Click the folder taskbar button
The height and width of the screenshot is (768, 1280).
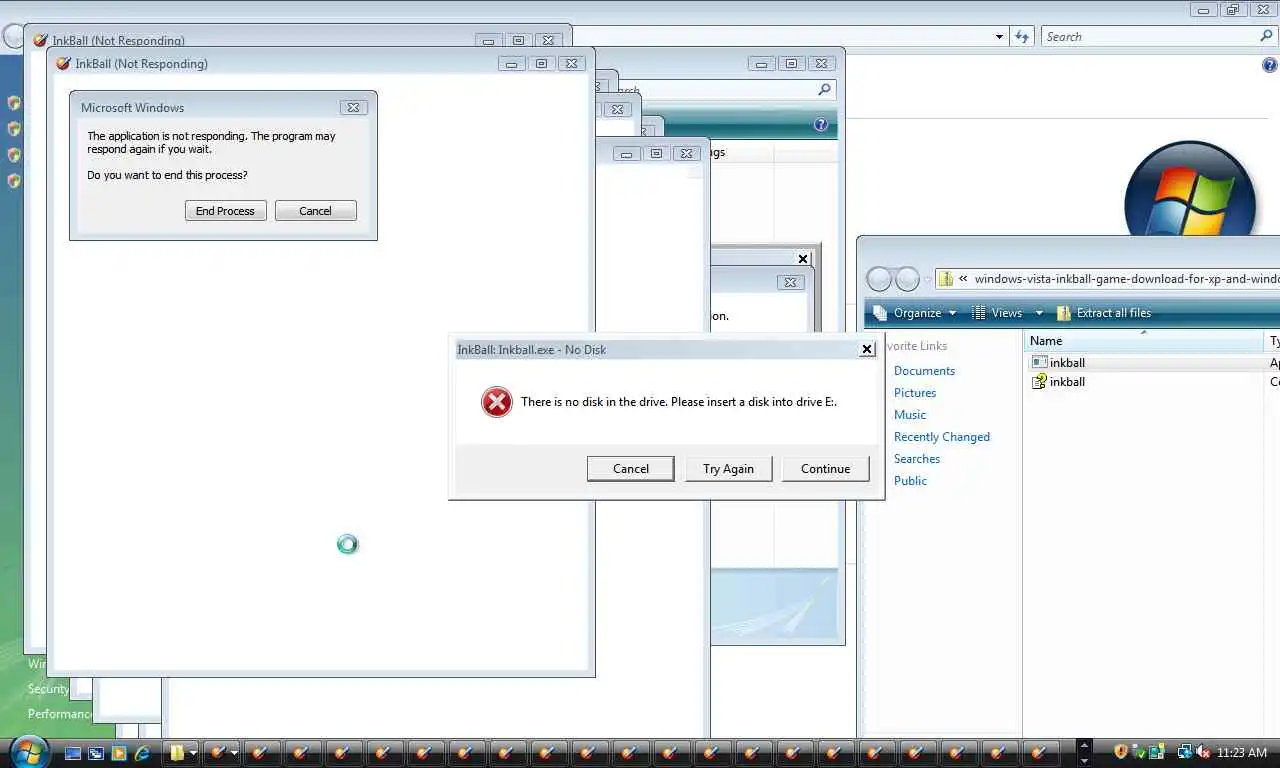(177, 753)
